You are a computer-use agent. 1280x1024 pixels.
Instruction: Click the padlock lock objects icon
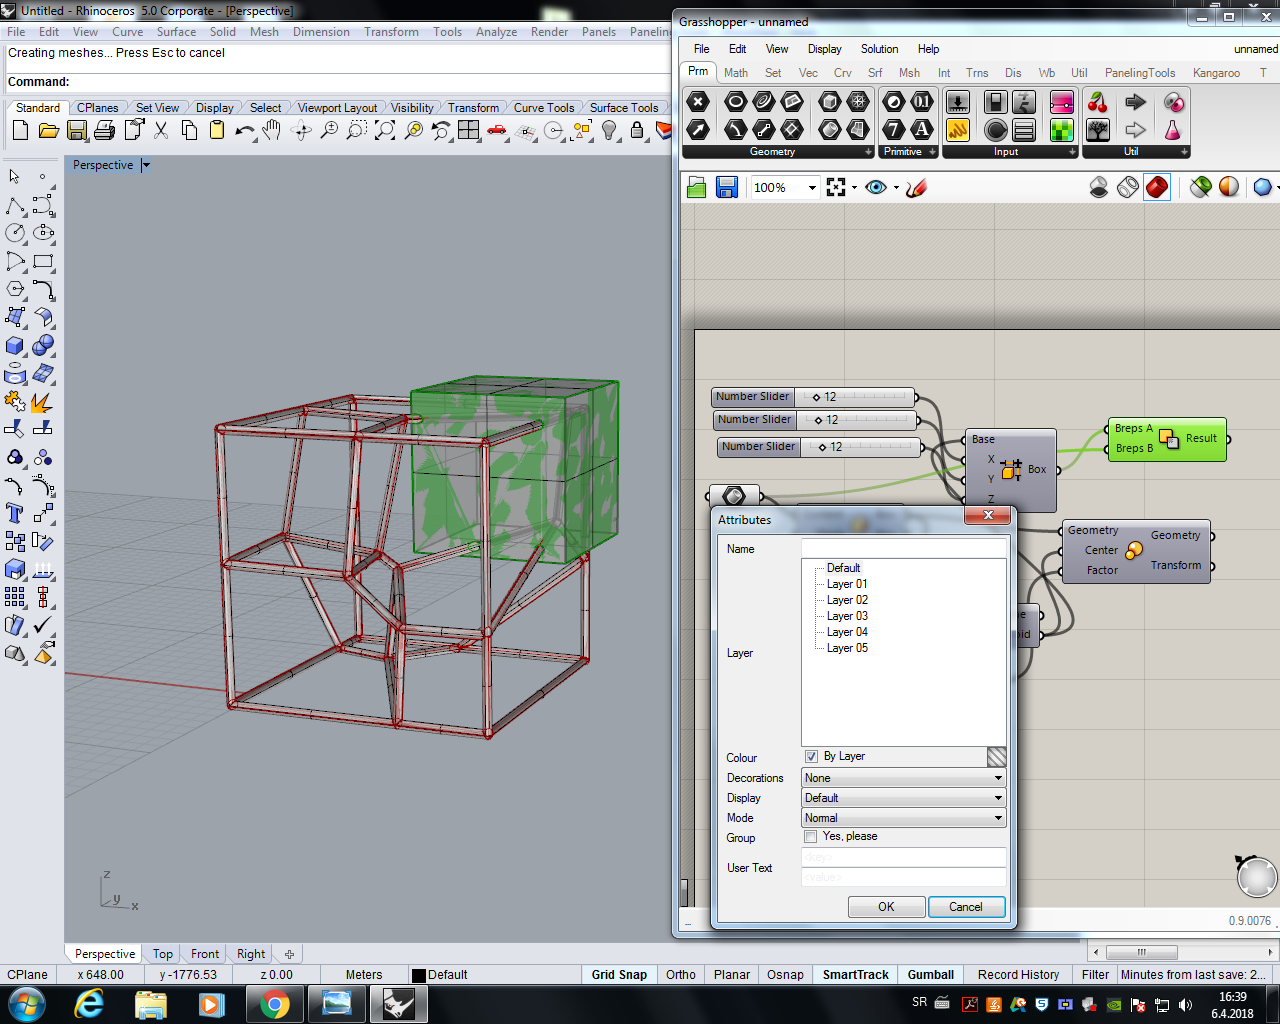tap(637, 130)
